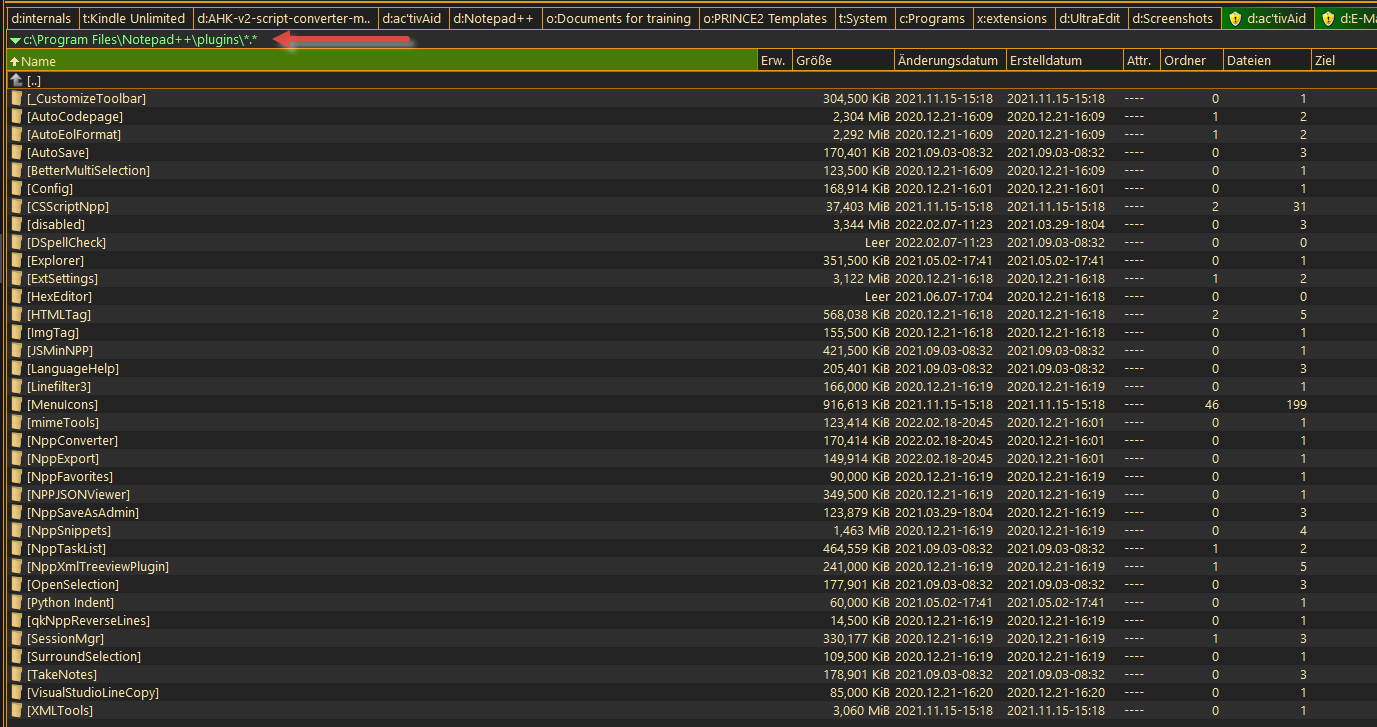The width and height of the screenshot is (1377, 727).
Task: Select the [NppSaveAsAdmin] folder name
Action: tap(83, 513)
